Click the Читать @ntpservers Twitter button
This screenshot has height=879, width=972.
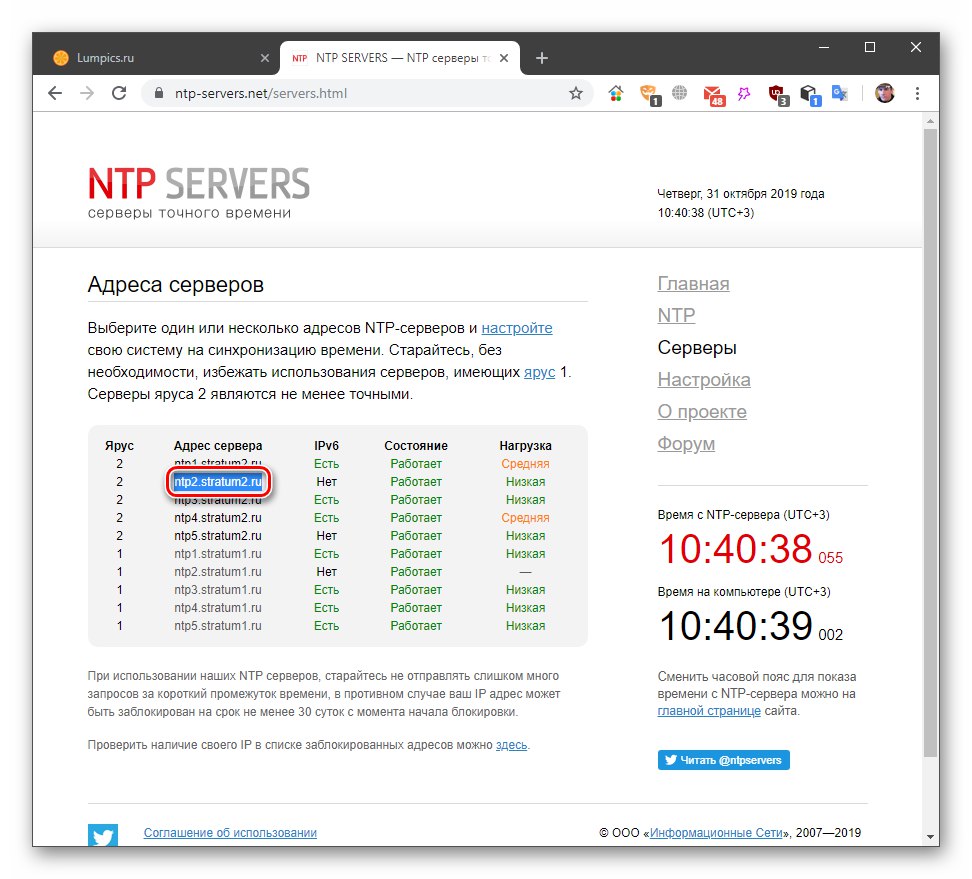click(723, 760)
